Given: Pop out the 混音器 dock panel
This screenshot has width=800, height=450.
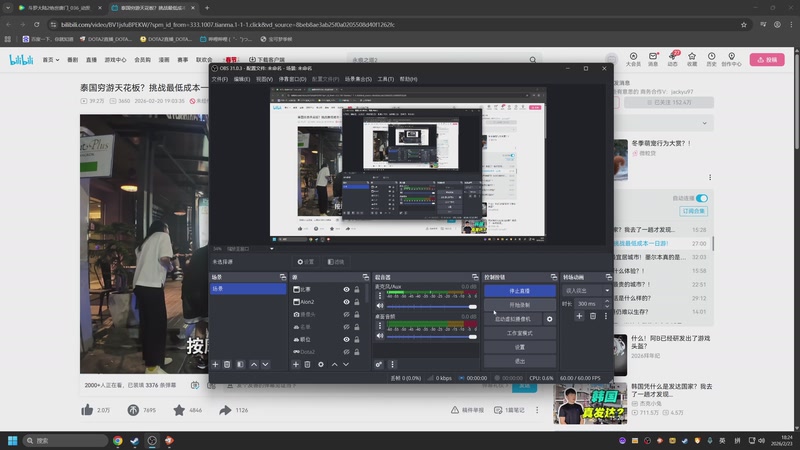Looking at the screenshot, I should pyautogui.click(x=475, y=277).
